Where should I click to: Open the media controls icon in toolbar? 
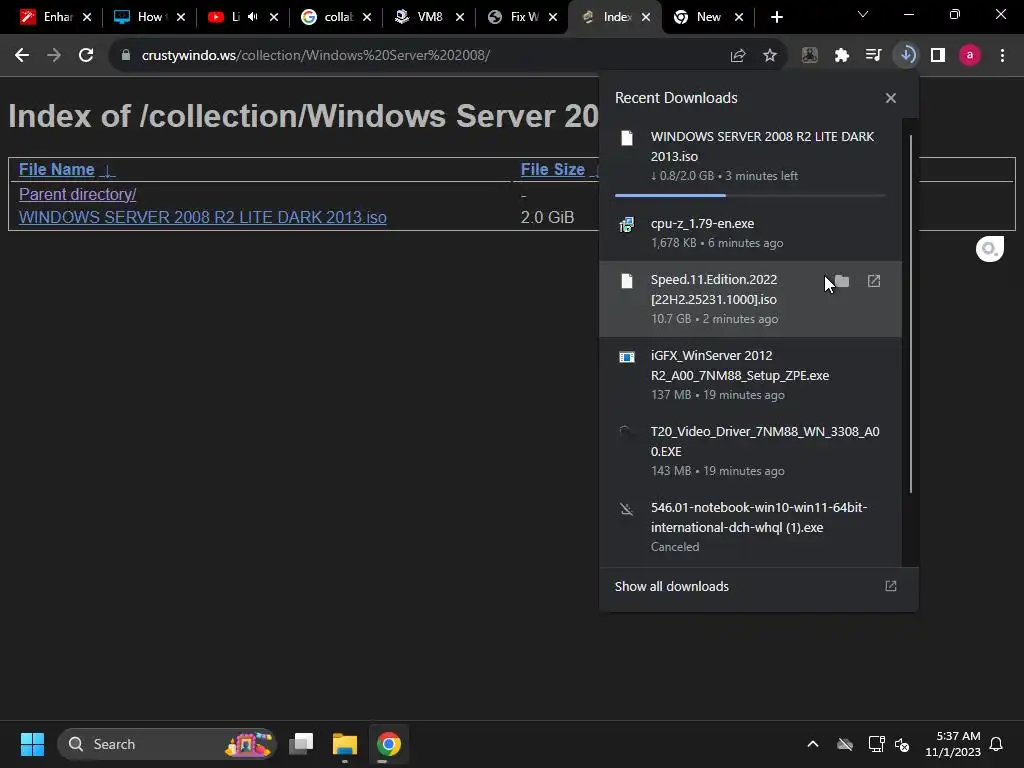click(874, 56)
